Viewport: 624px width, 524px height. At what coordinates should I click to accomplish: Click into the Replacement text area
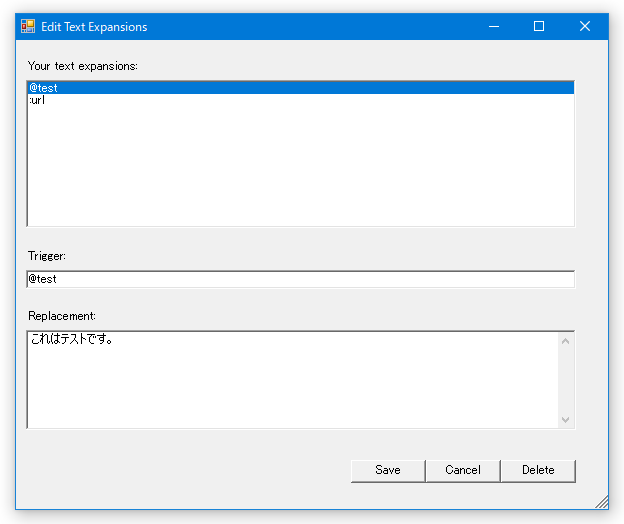[293, 380]
